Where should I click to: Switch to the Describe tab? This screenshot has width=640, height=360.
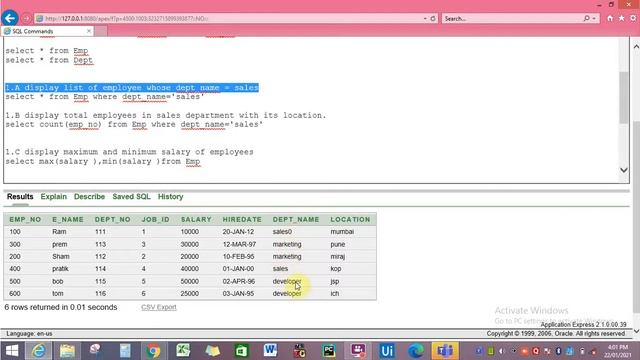[89, 197]
